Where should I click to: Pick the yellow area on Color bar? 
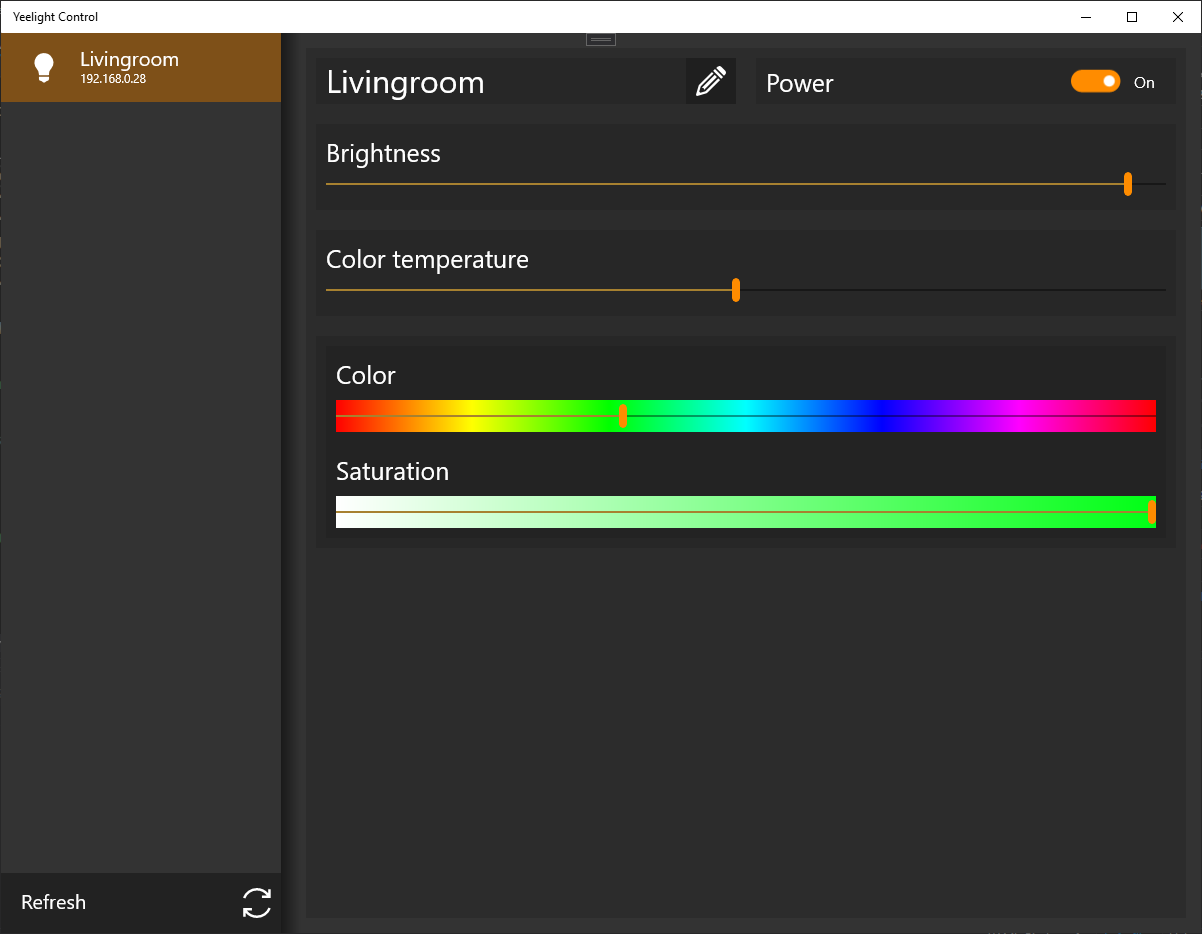(473, 416)
